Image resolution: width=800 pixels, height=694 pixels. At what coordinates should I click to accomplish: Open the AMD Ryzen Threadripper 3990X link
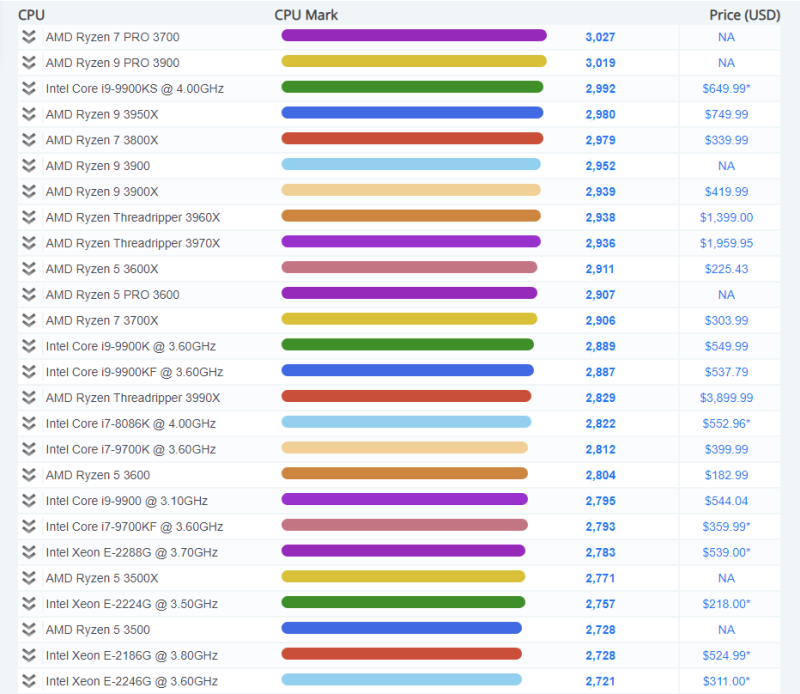click(x=133, y=398)
